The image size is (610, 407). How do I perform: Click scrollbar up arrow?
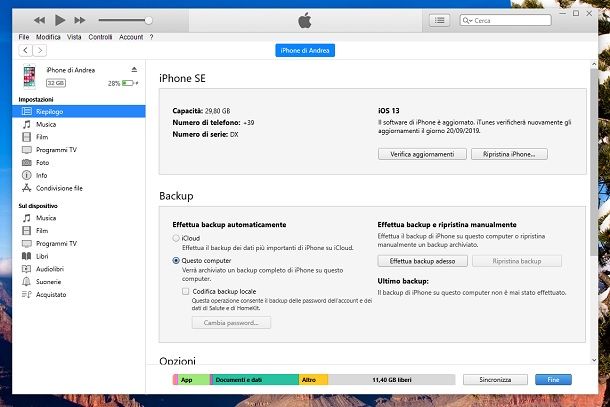coord(594,64)
